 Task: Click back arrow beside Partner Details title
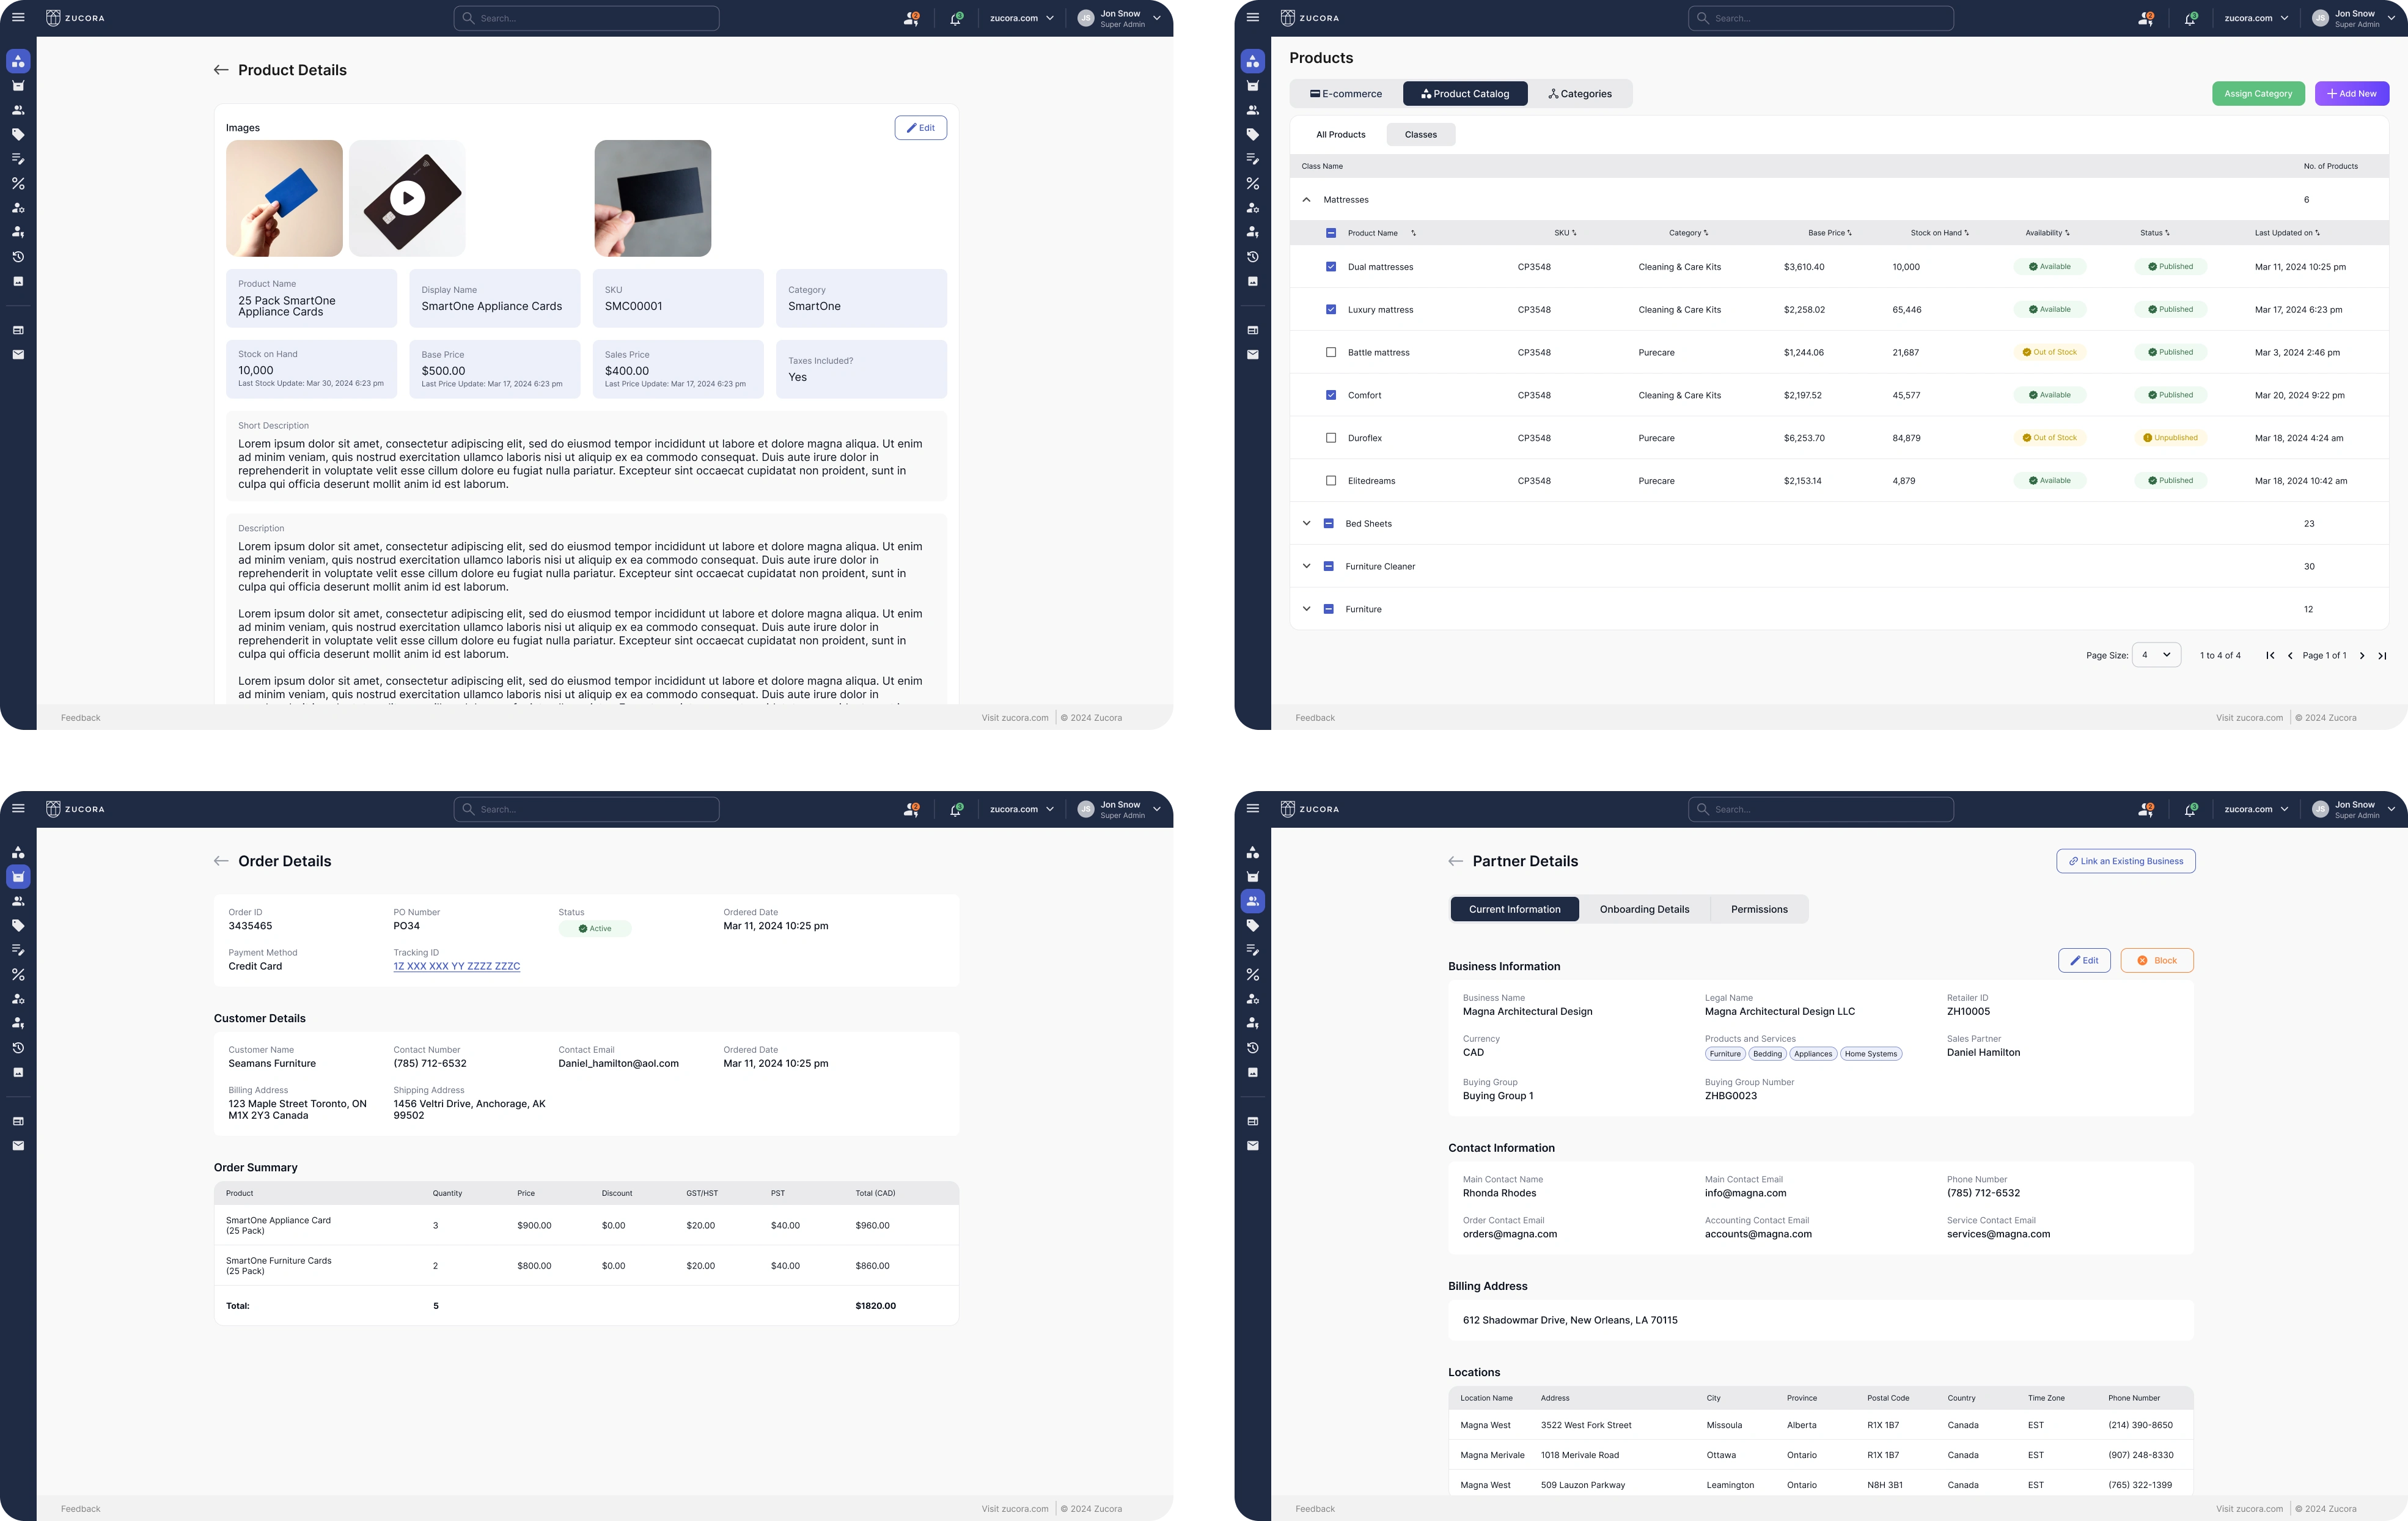[x=1455, y=861]
